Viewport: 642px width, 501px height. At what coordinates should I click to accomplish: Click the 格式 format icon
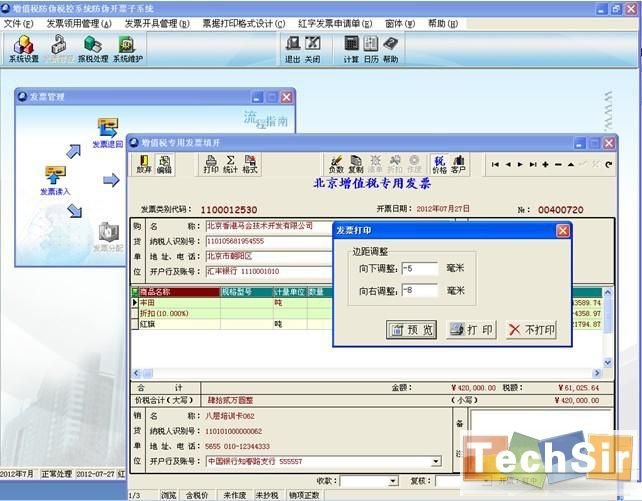(x=250, y=164)
